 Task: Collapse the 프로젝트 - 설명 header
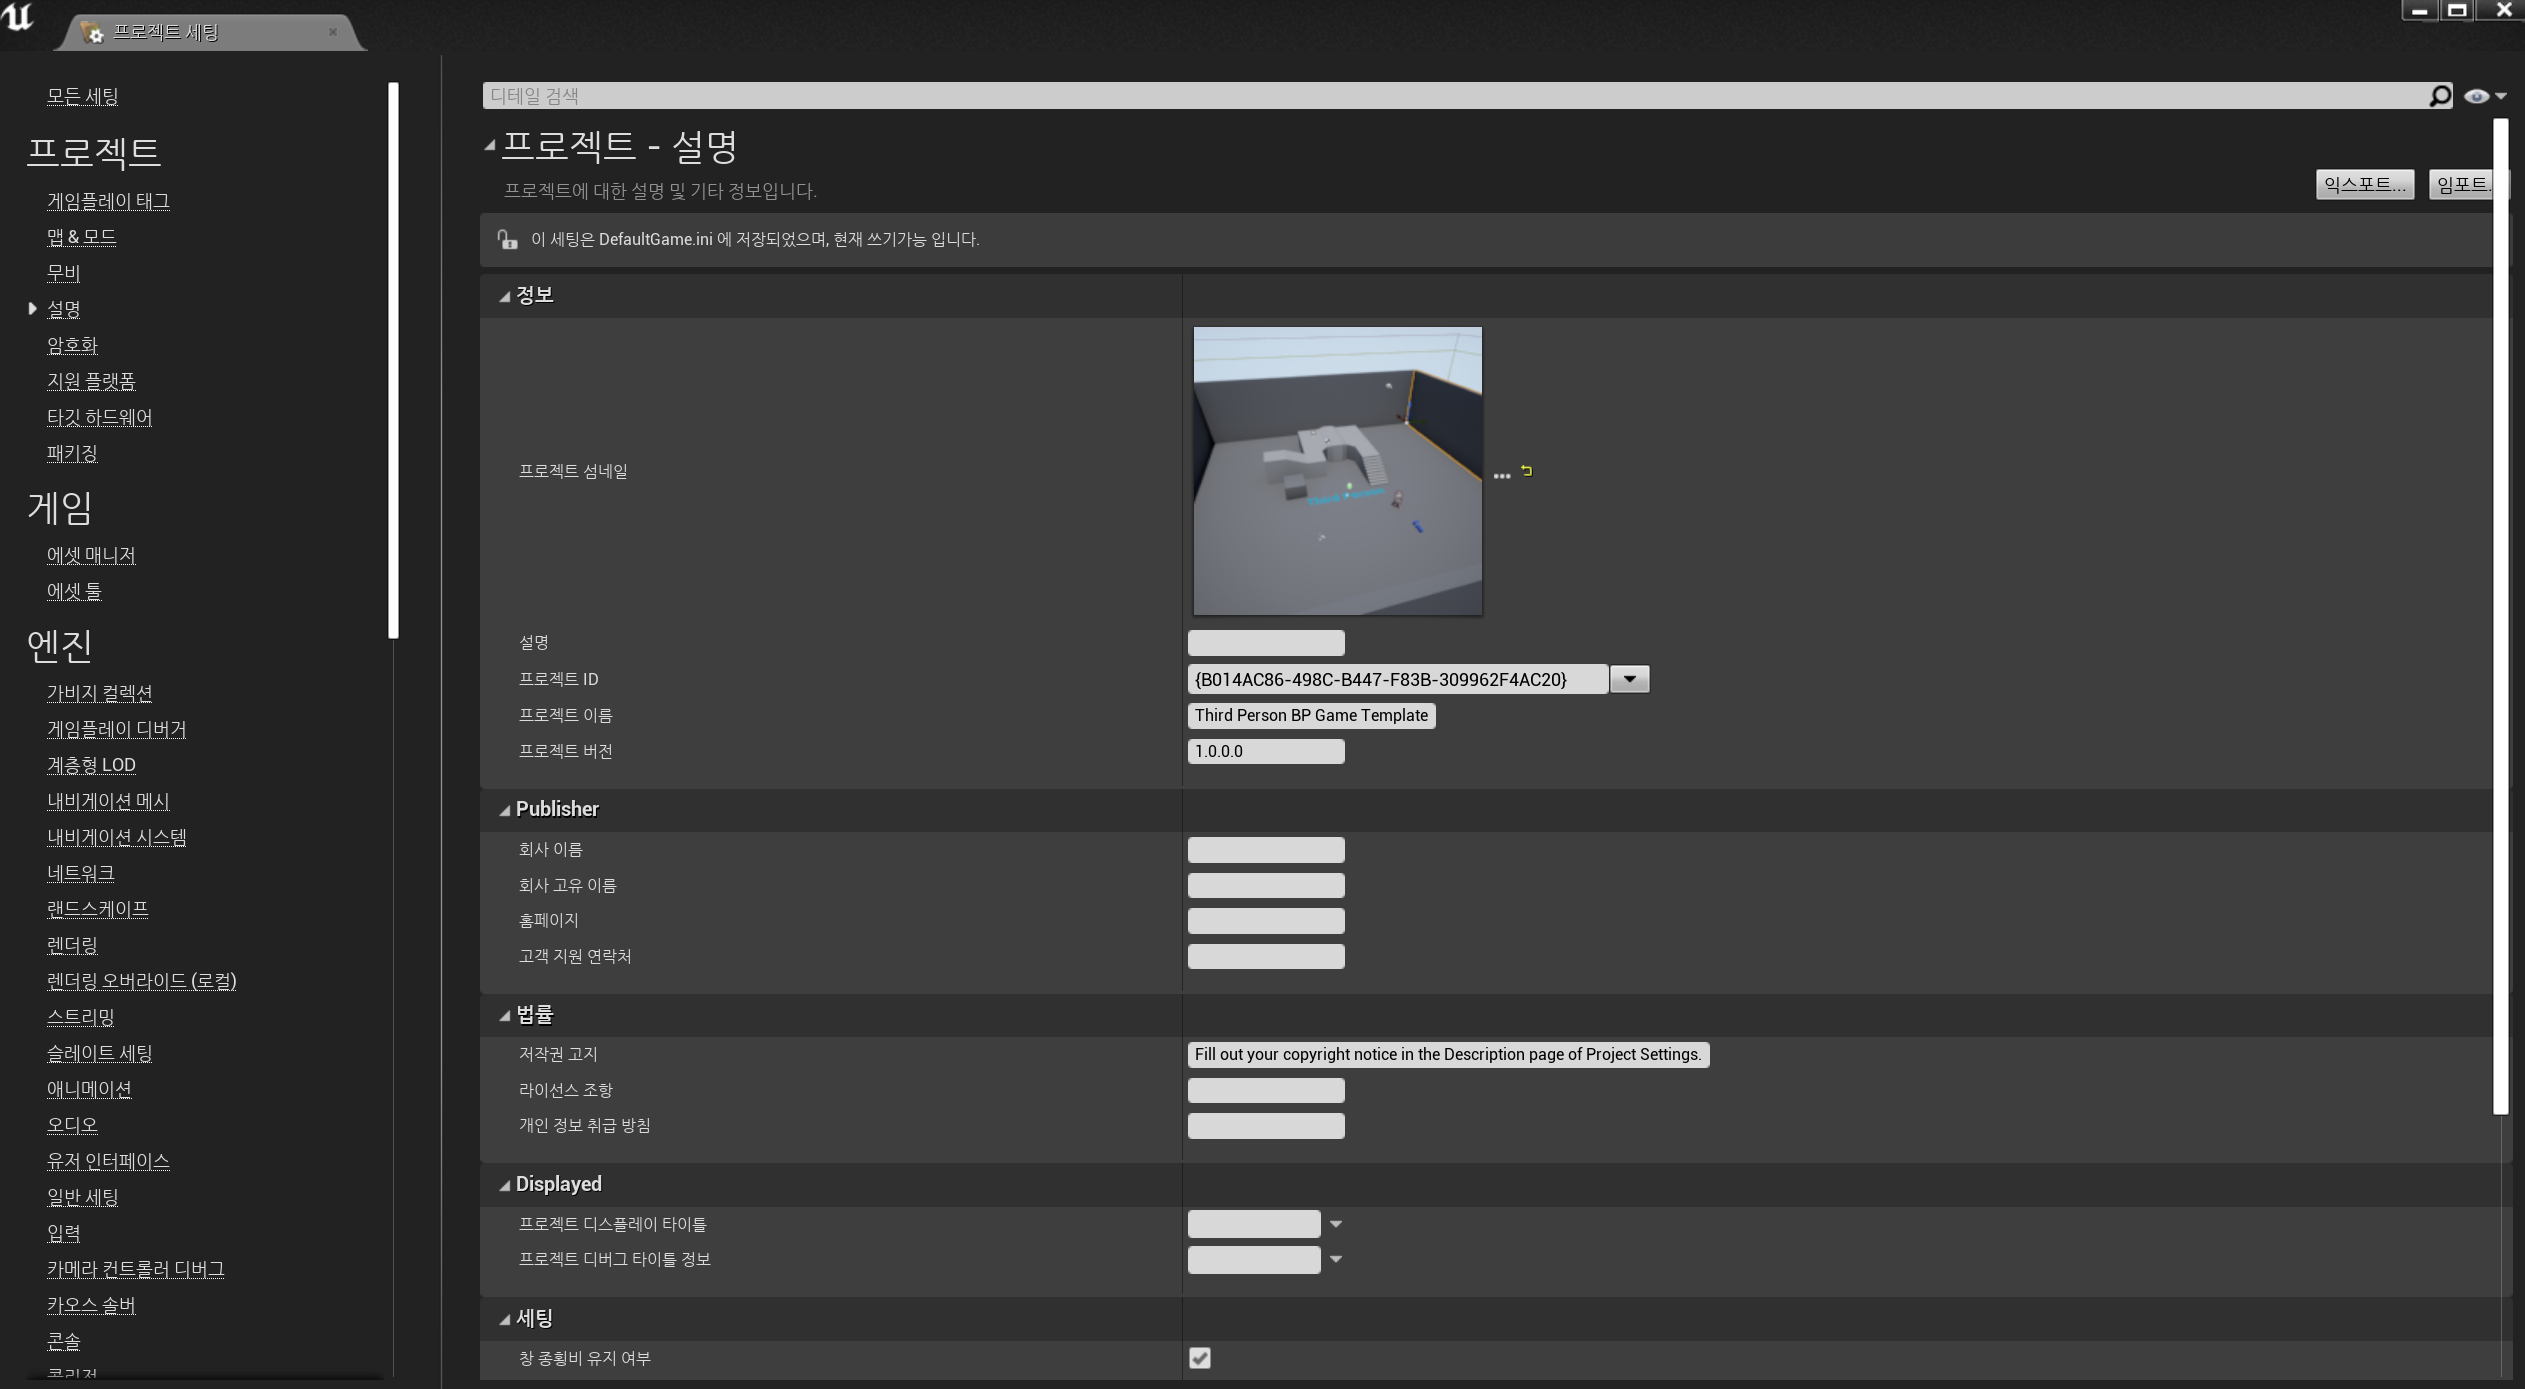point(490,146)
